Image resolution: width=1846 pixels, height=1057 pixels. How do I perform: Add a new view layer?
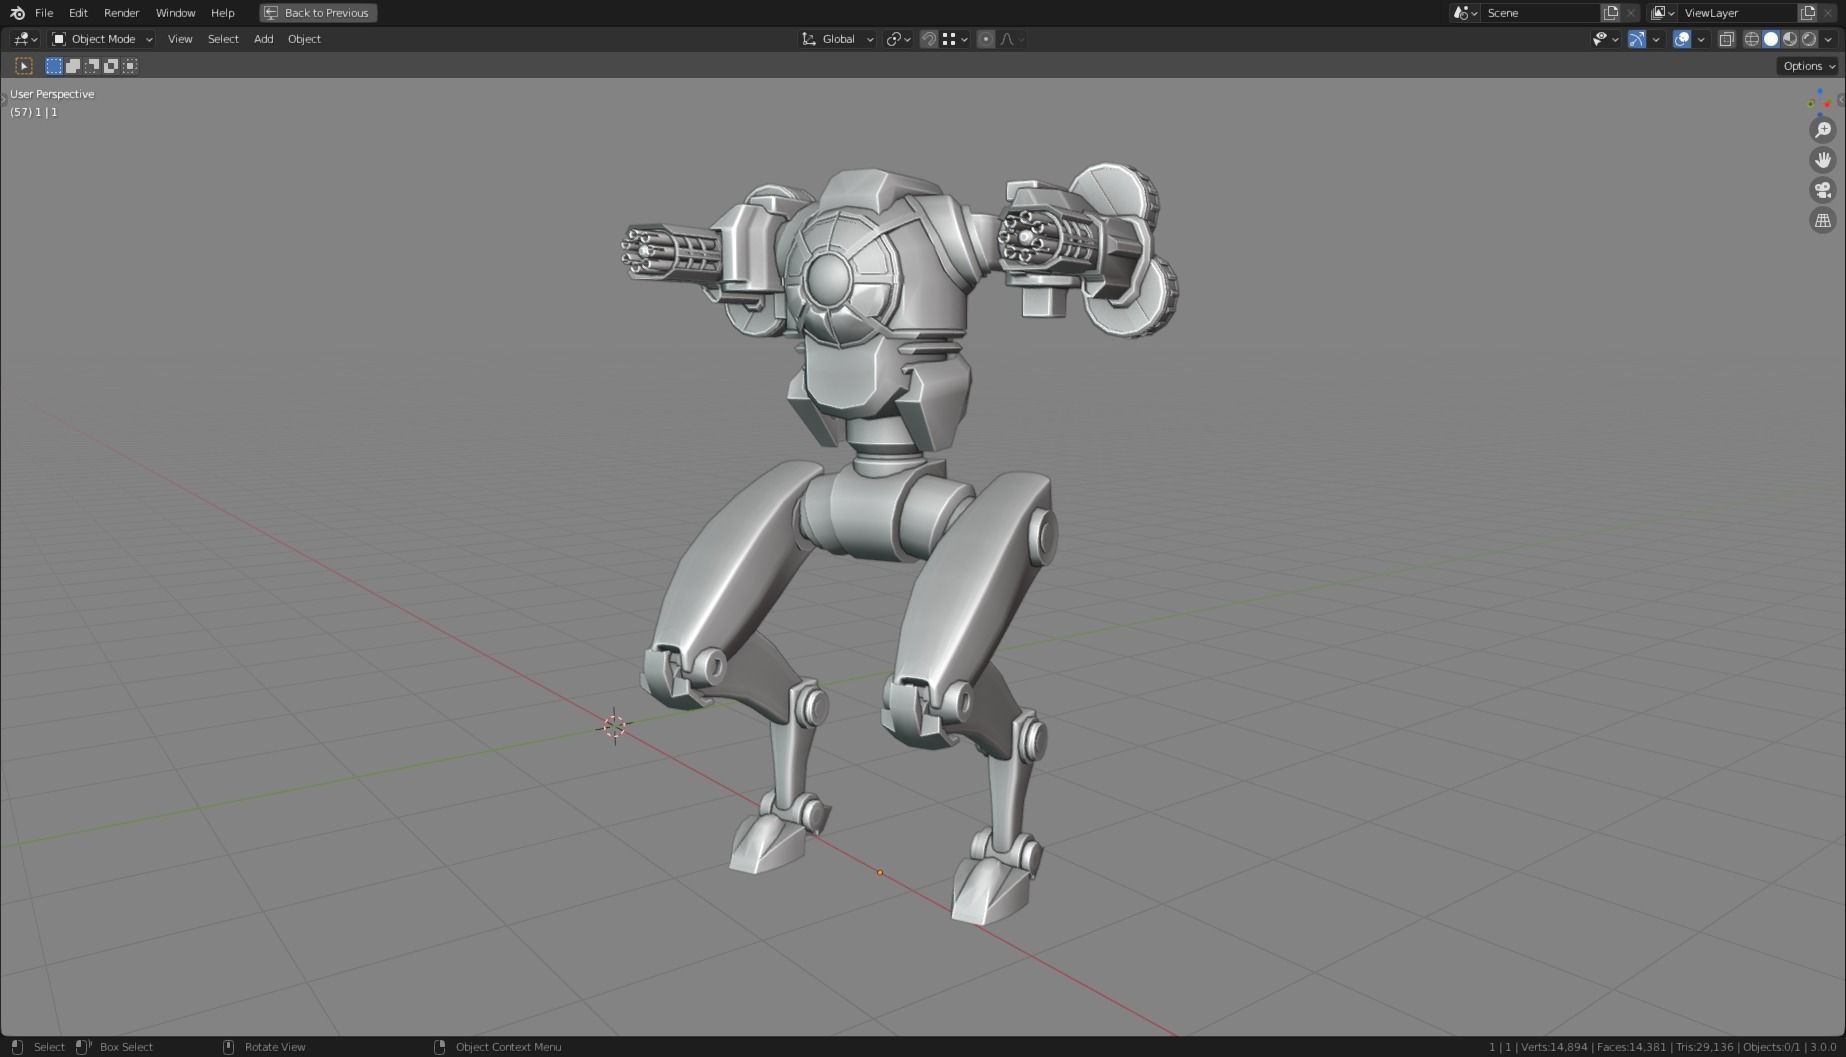click(1807, 13)
